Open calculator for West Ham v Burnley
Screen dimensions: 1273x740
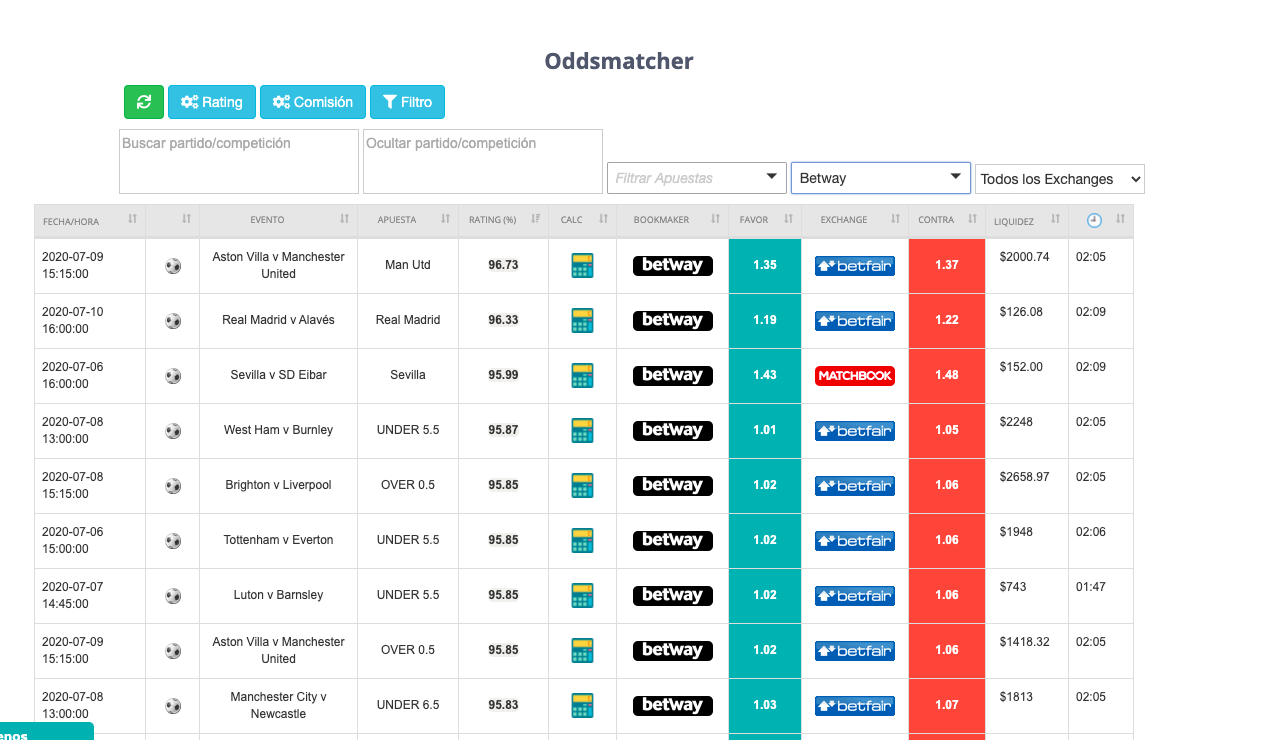point(582,430)
